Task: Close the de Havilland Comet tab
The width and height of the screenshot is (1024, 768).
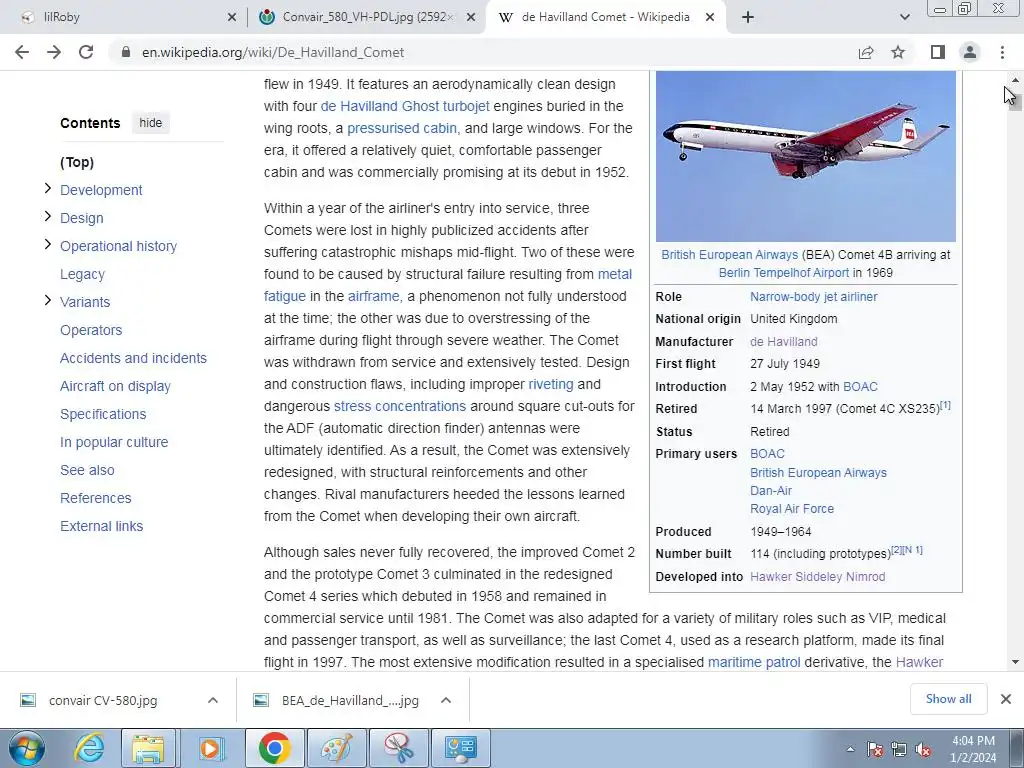Action: coord(710,18)
